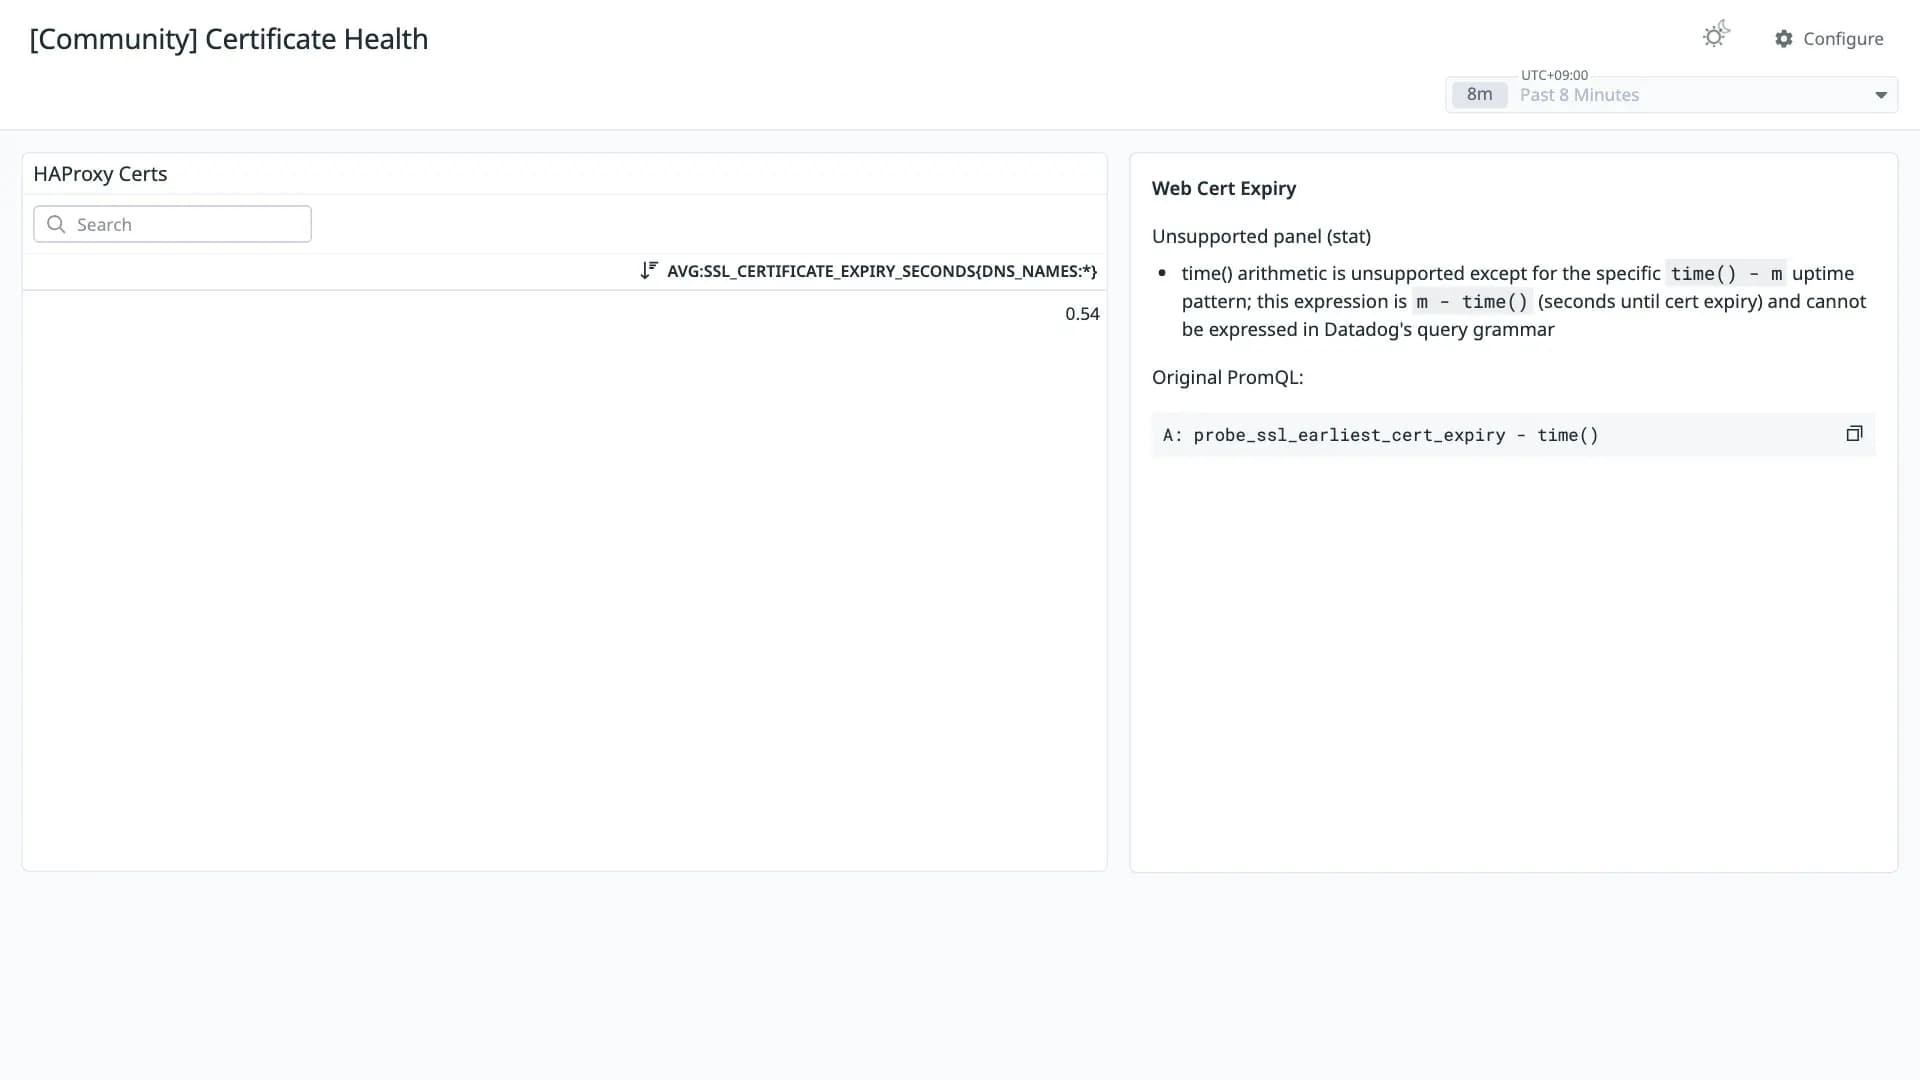Sort by AVG:SSL_CERTIFICATE_EXPIRY_SECONDS column header
The height and width of the screenshot is (1080, 1920).
(x=881, y=271)
